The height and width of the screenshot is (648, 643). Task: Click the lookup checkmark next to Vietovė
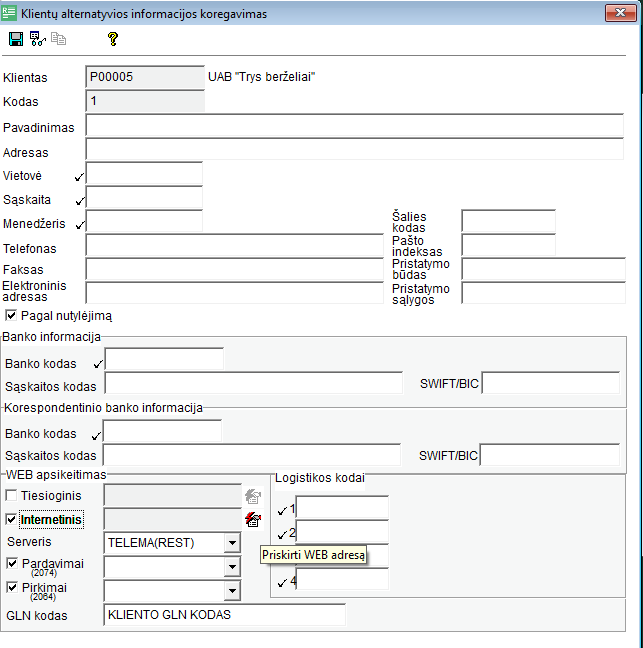[80, 177]
